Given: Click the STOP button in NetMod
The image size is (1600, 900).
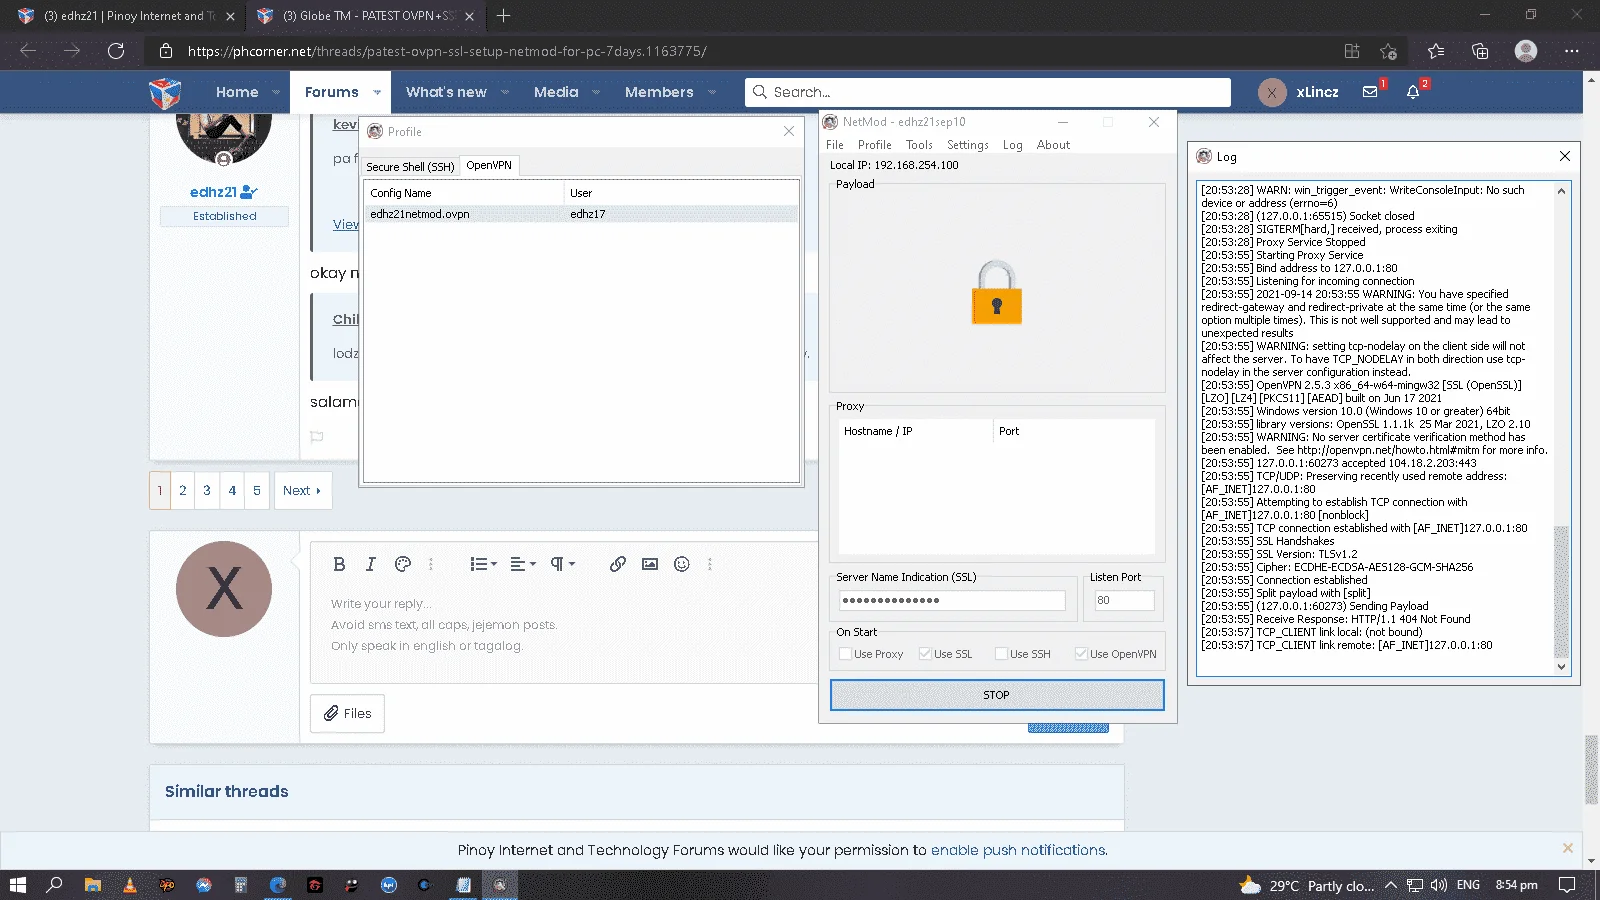Looking at the screenshot, I should tap(997, 695).
